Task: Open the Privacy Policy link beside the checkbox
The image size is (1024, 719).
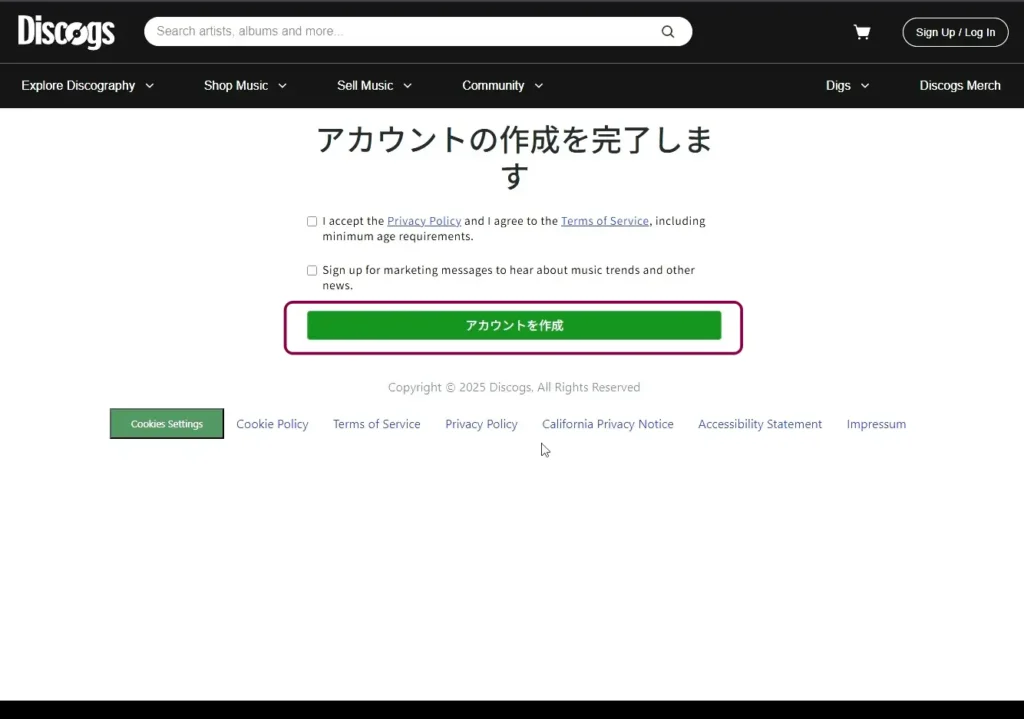Action: pos(424,221)
